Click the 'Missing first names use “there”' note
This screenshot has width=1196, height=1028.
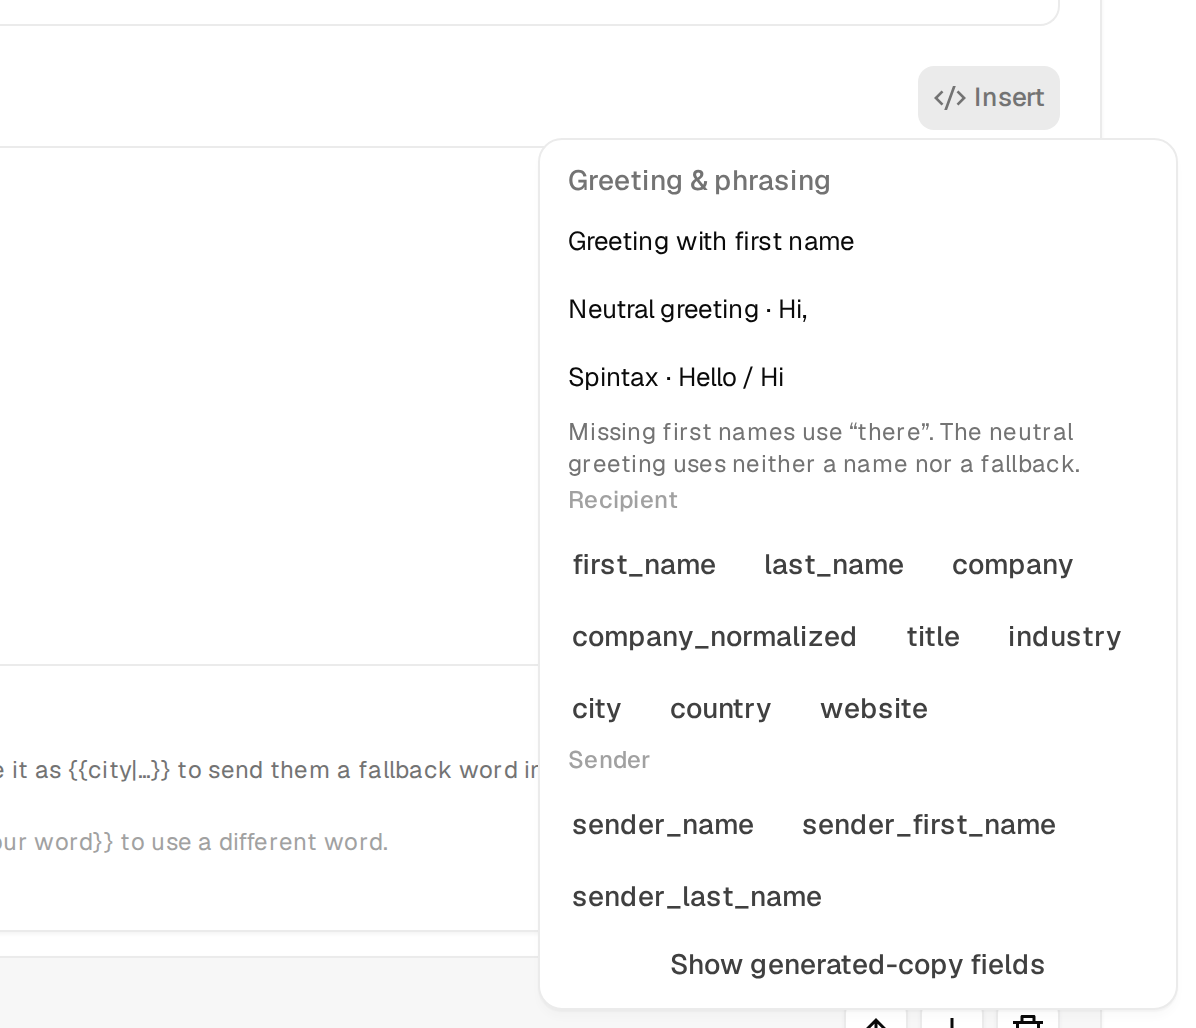(824, 448)
